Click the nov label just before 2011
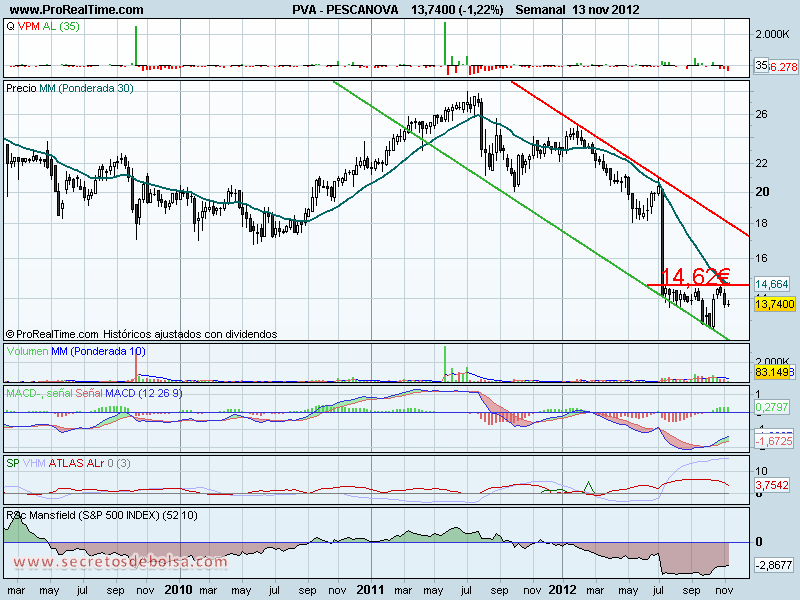 pyautogui.click(x=337, y=591)
